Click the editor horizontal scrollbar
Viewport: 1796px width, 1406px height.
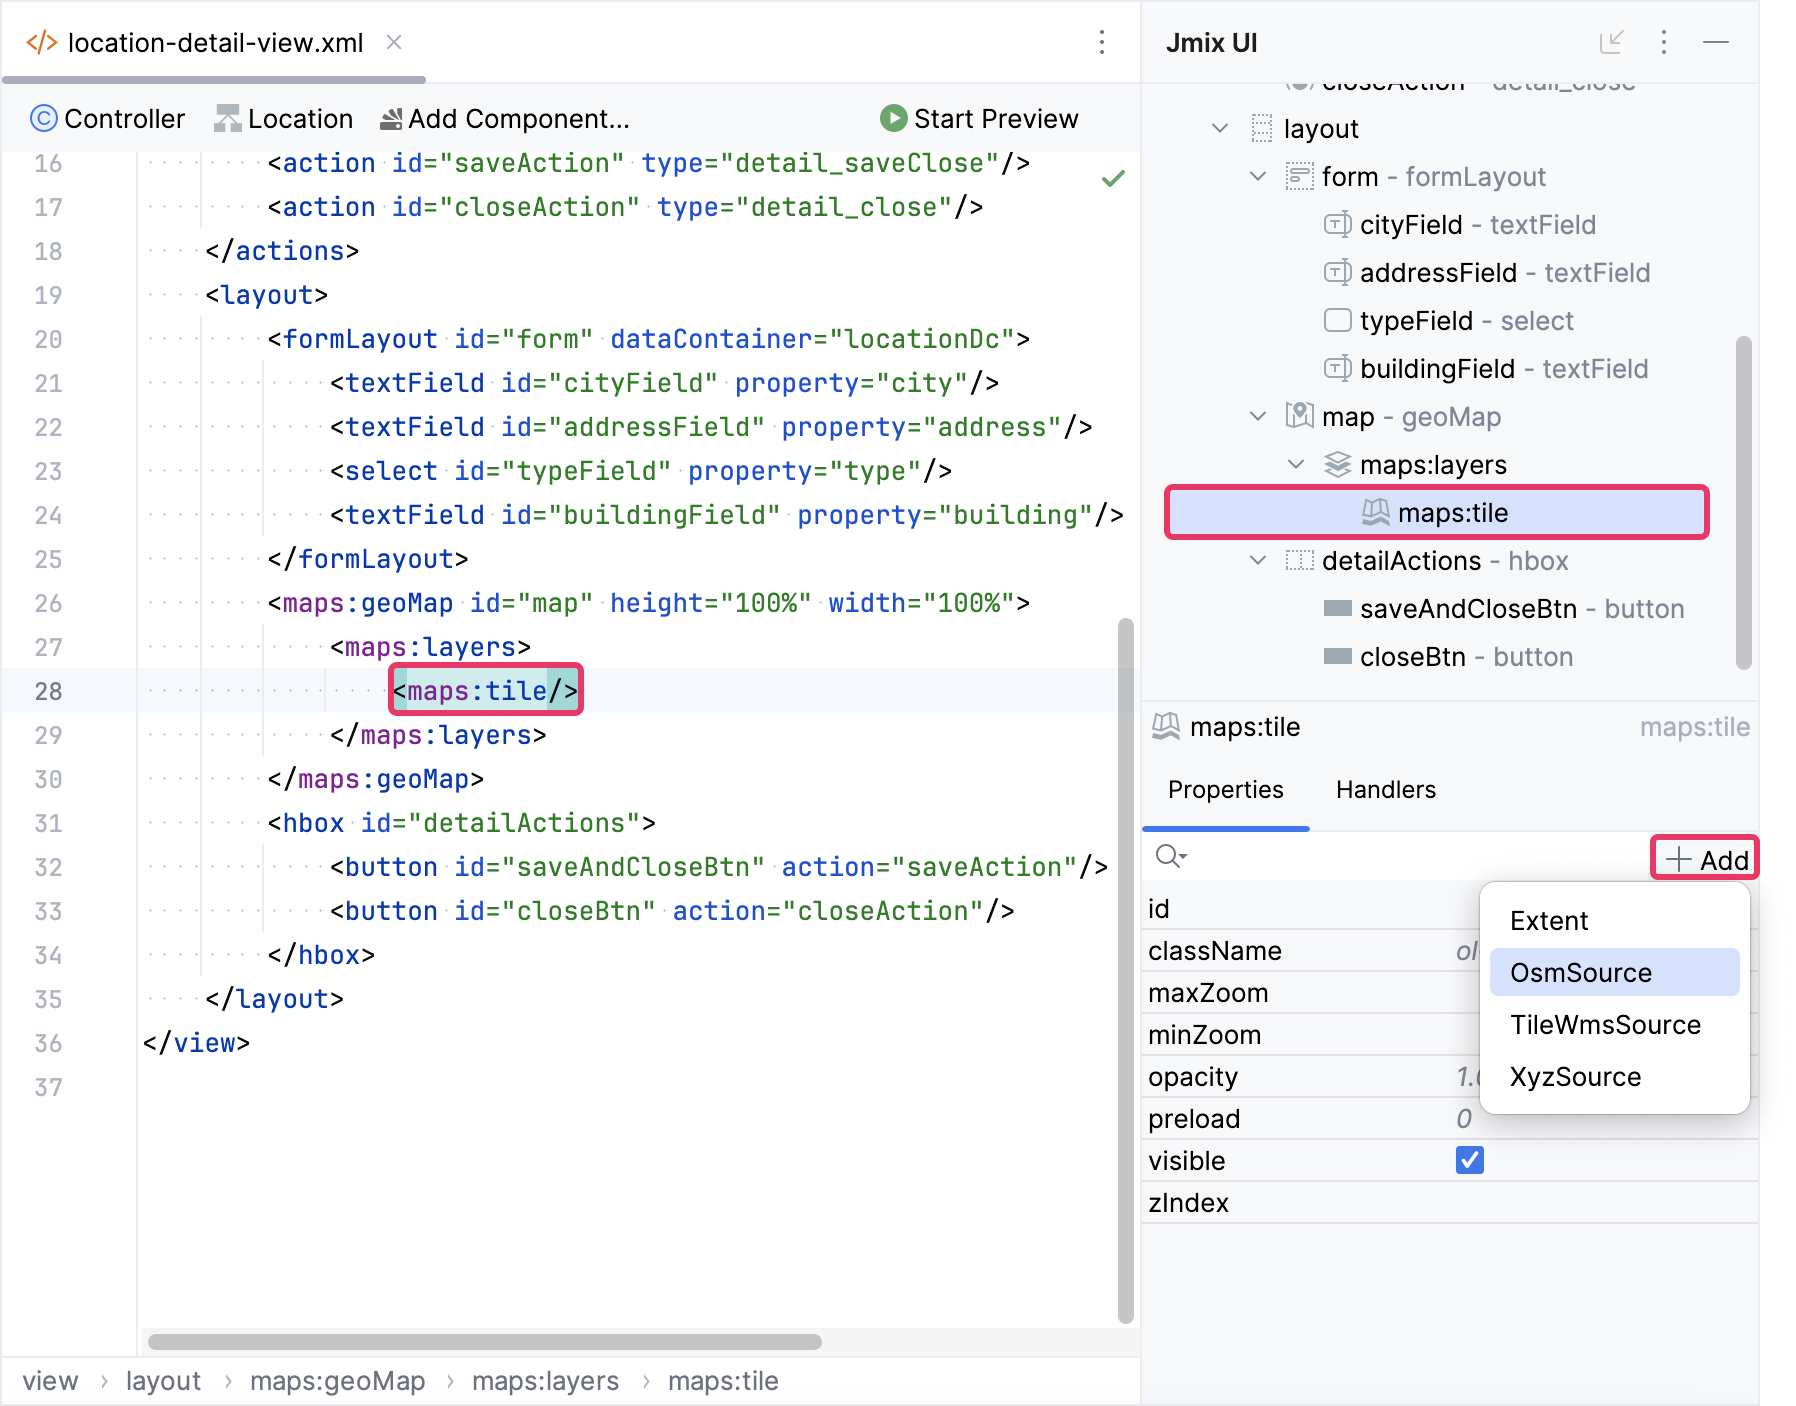coord(484,1342)
